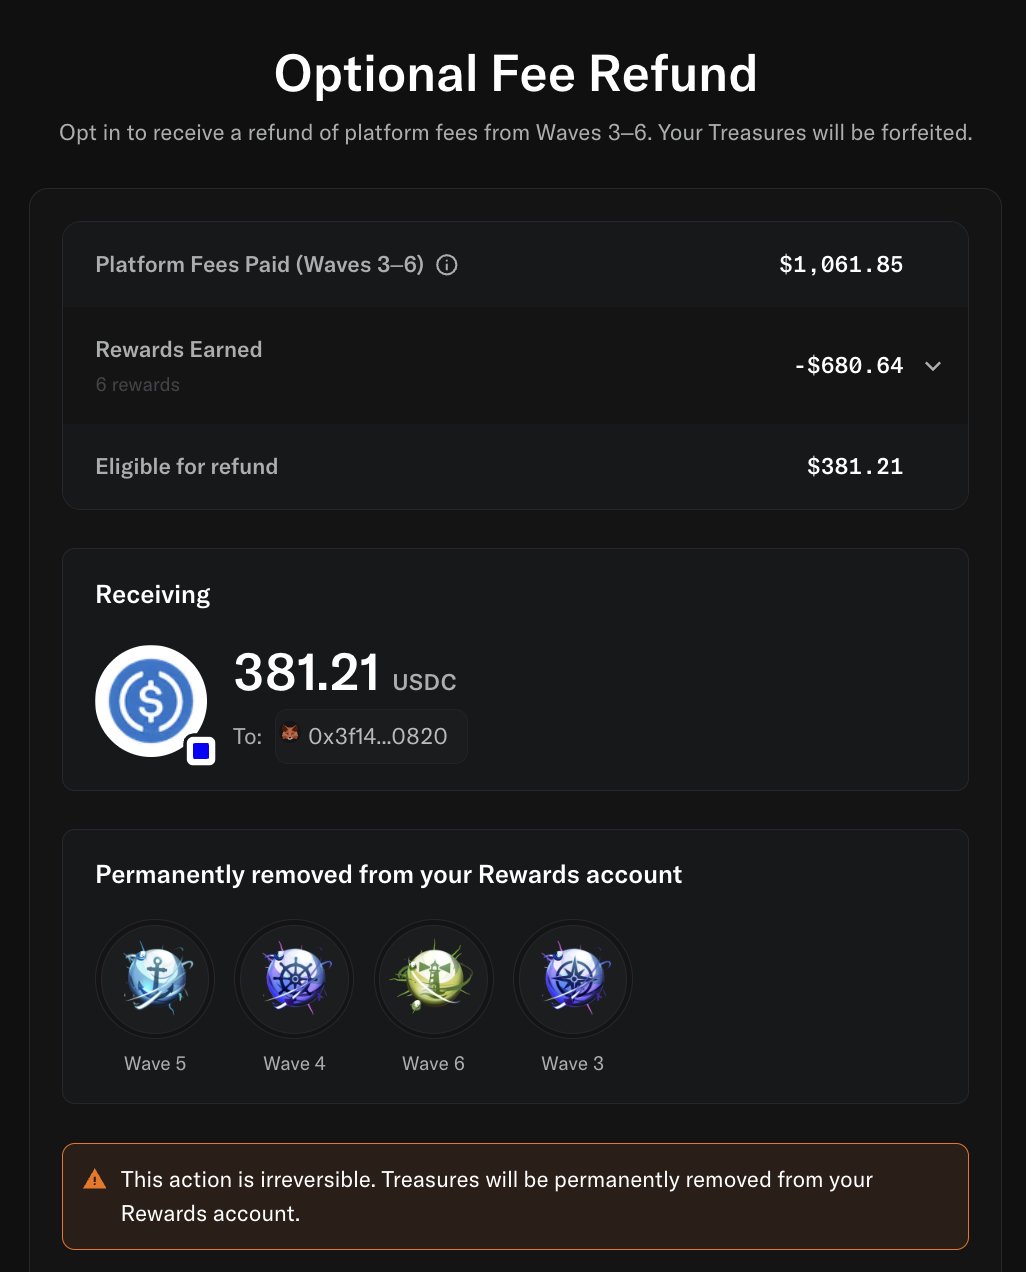Click the Wave 5 anchor treasure icon
1026x1272 pixels.
[x=155, y=979]
